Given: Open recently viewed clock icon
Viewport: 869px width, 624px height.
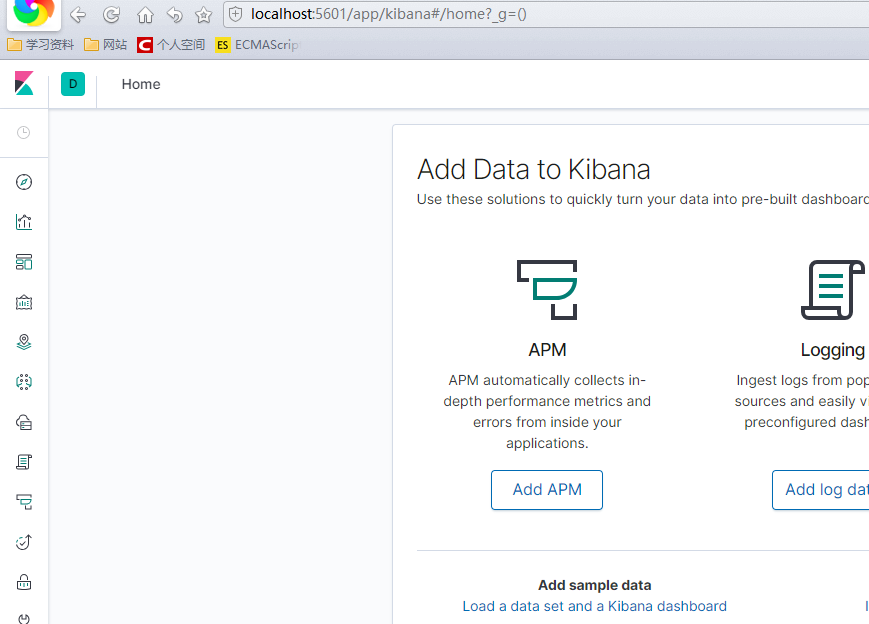Looking at the screenshot, I should pos(23,132).
